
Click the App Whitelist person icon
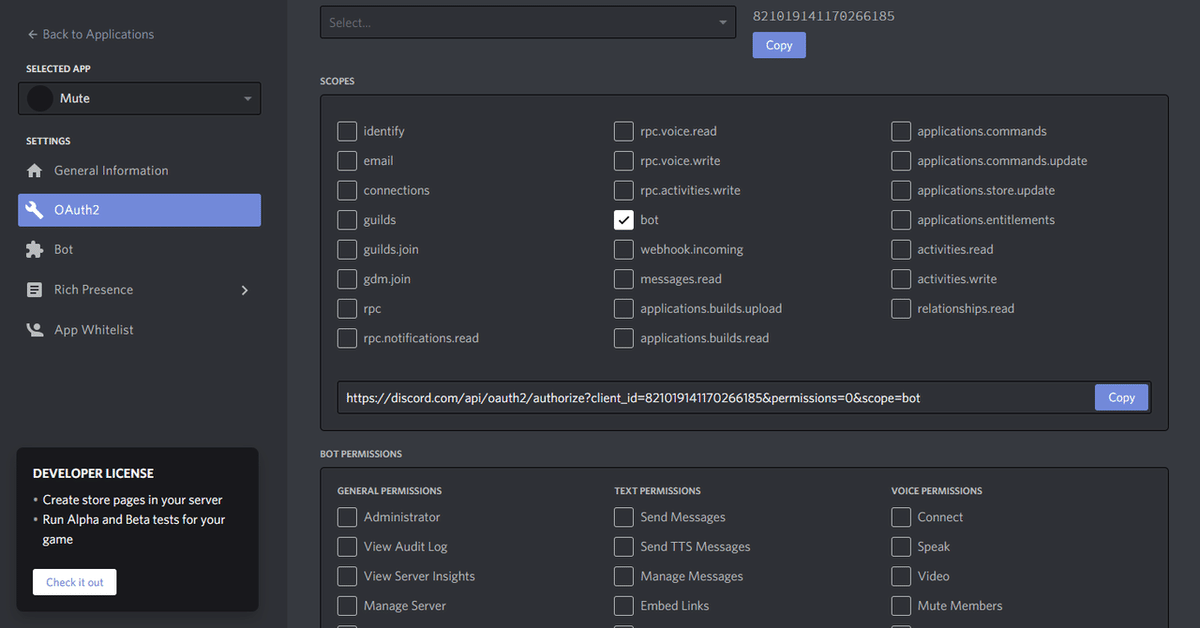[x=35, y=330]
